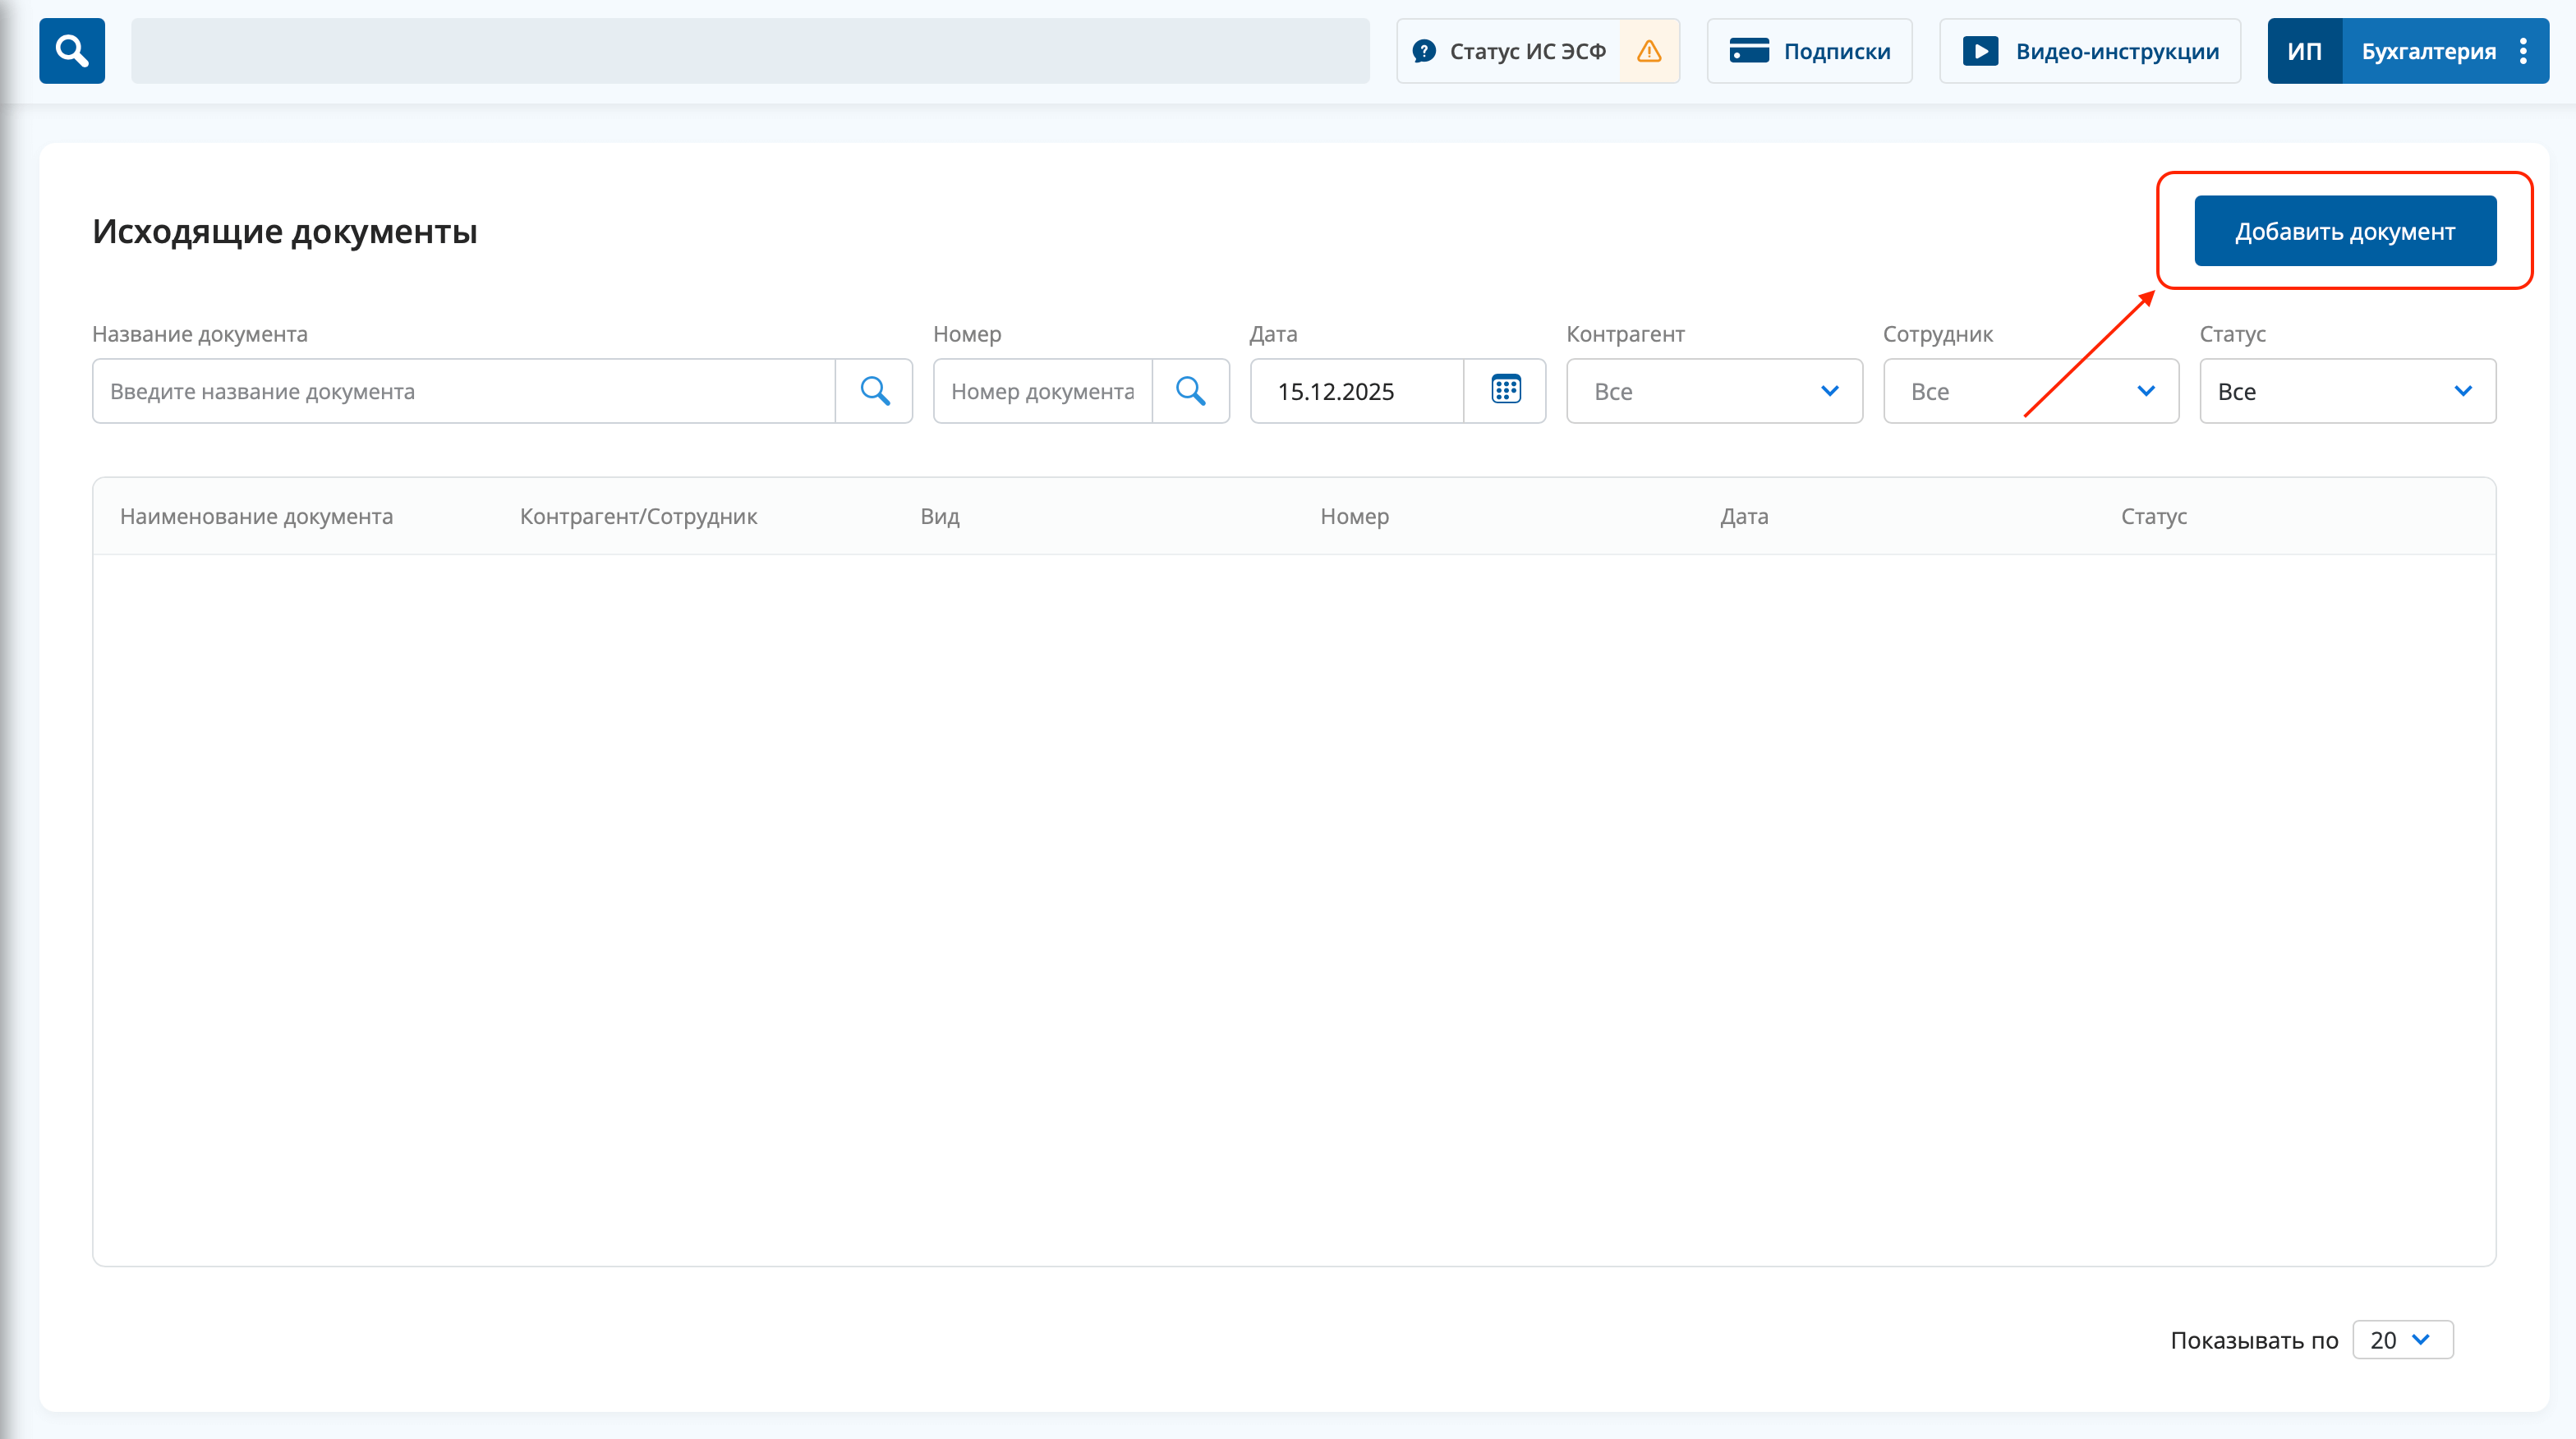The height and width of the screenshot is (1439, 2576).
Task: Click the Дата column header in table
Action: point(1744,516)
